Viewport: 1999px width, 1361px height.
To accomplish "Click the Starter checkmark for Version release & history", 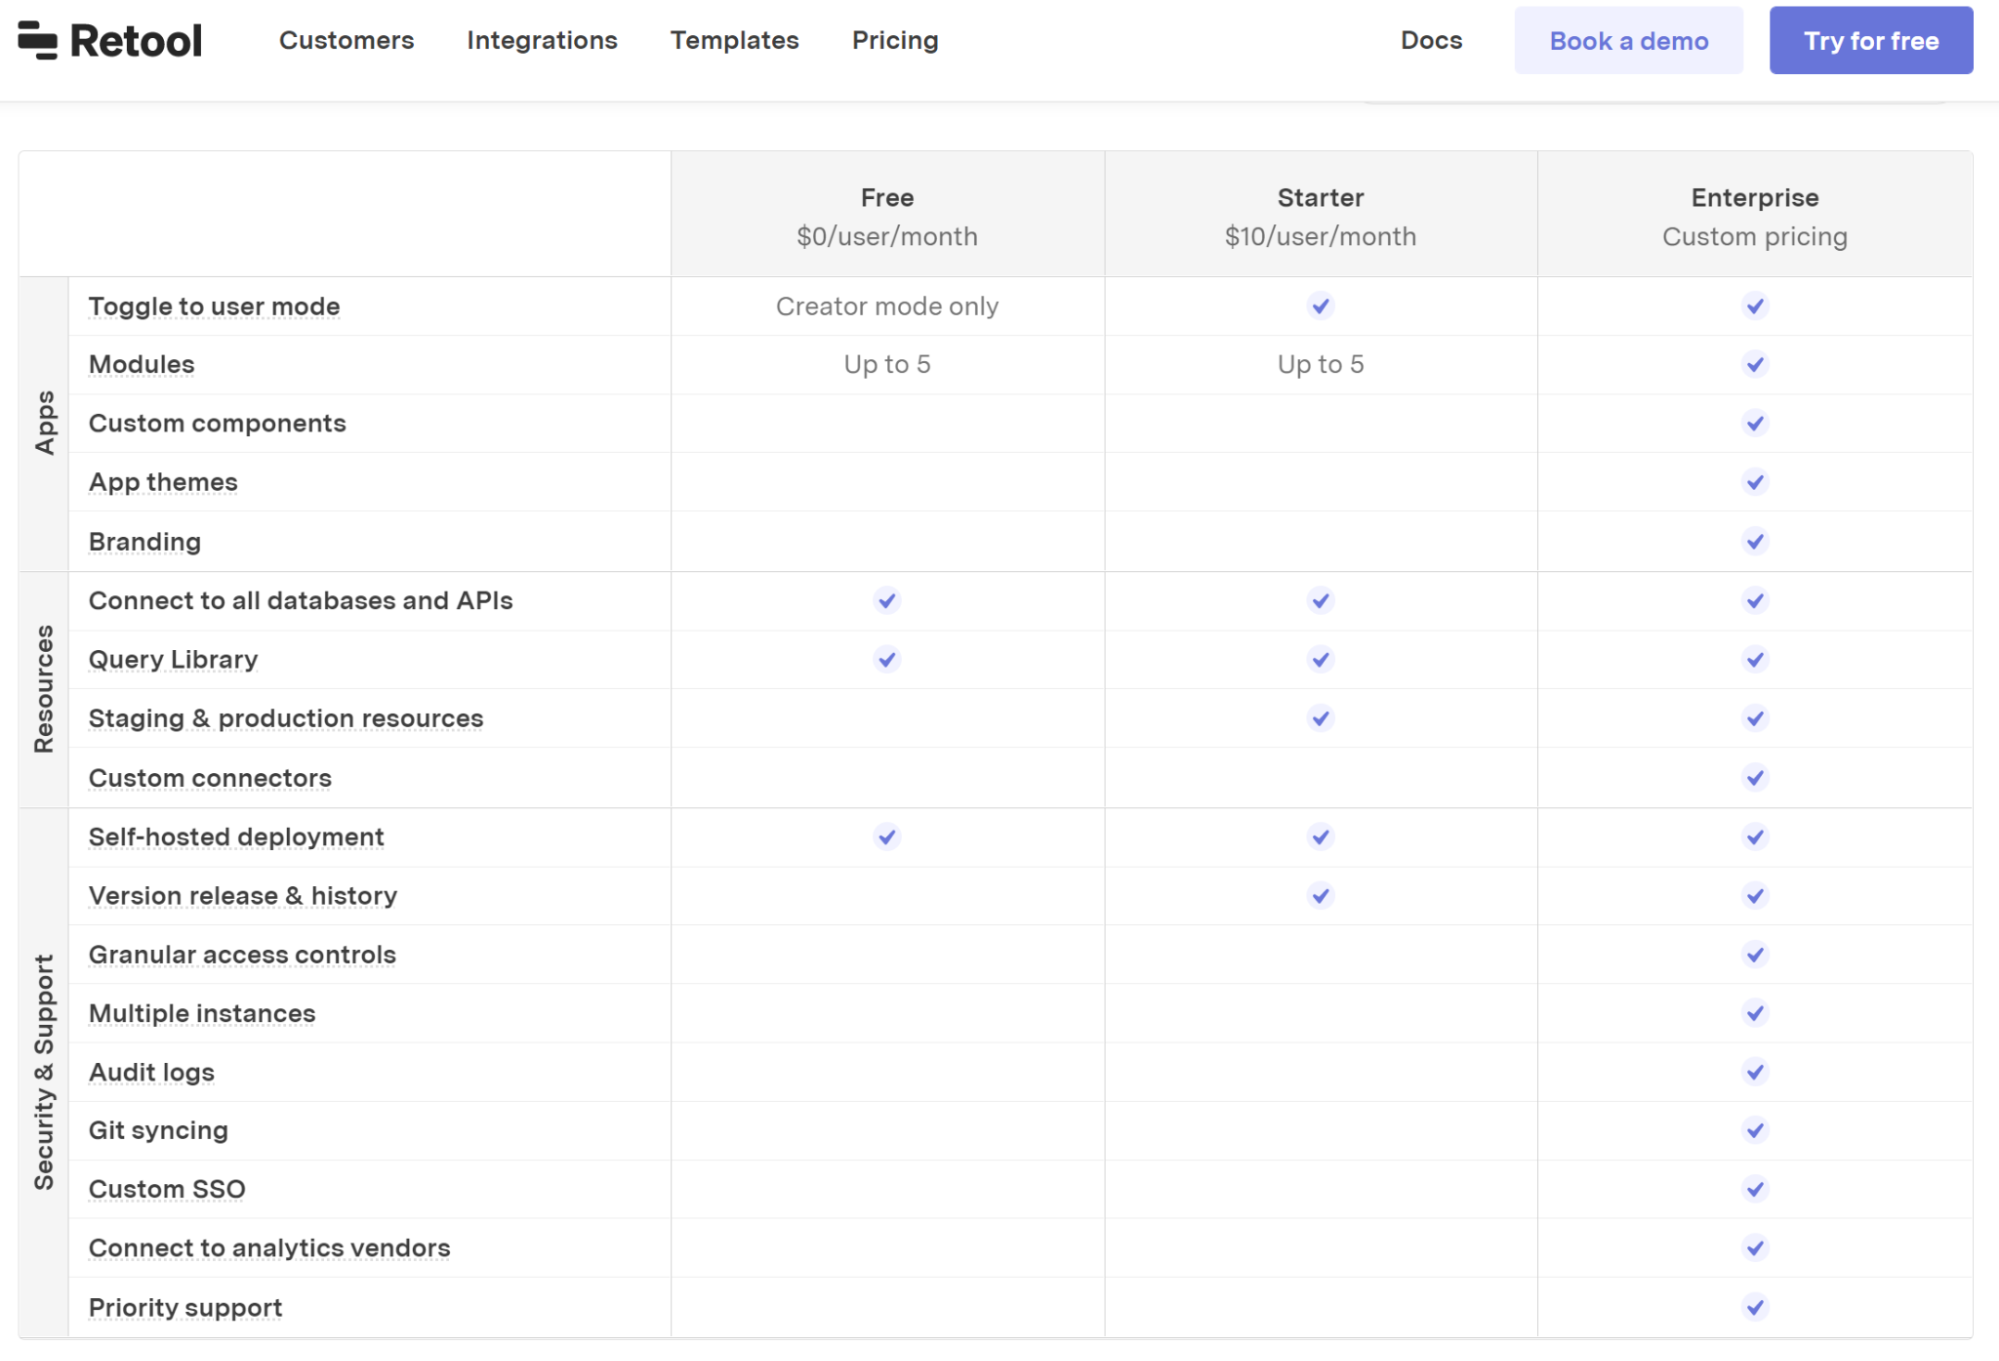I will click(x=1320, y=895).
